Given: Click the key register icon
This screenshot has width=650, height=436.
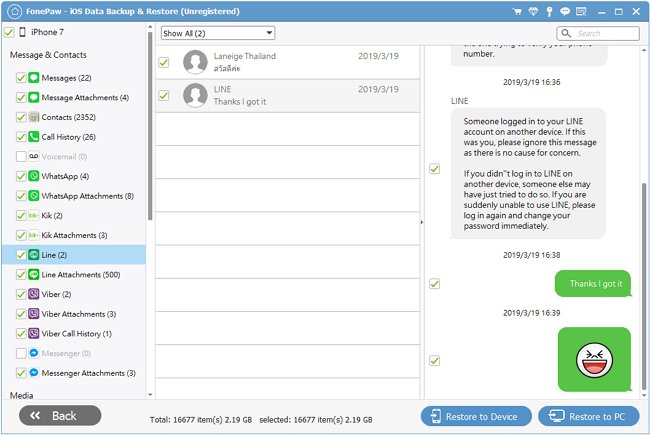Looking at the screenshot, I should (x=549, y=12).
